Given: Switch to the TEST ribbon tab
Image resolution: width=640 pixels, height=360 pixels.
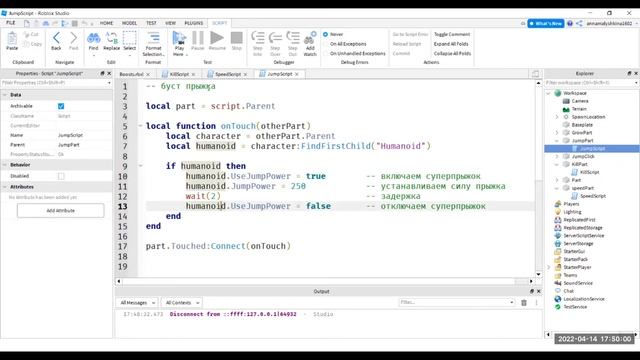Looking at the screenshot, I should 151,23.
